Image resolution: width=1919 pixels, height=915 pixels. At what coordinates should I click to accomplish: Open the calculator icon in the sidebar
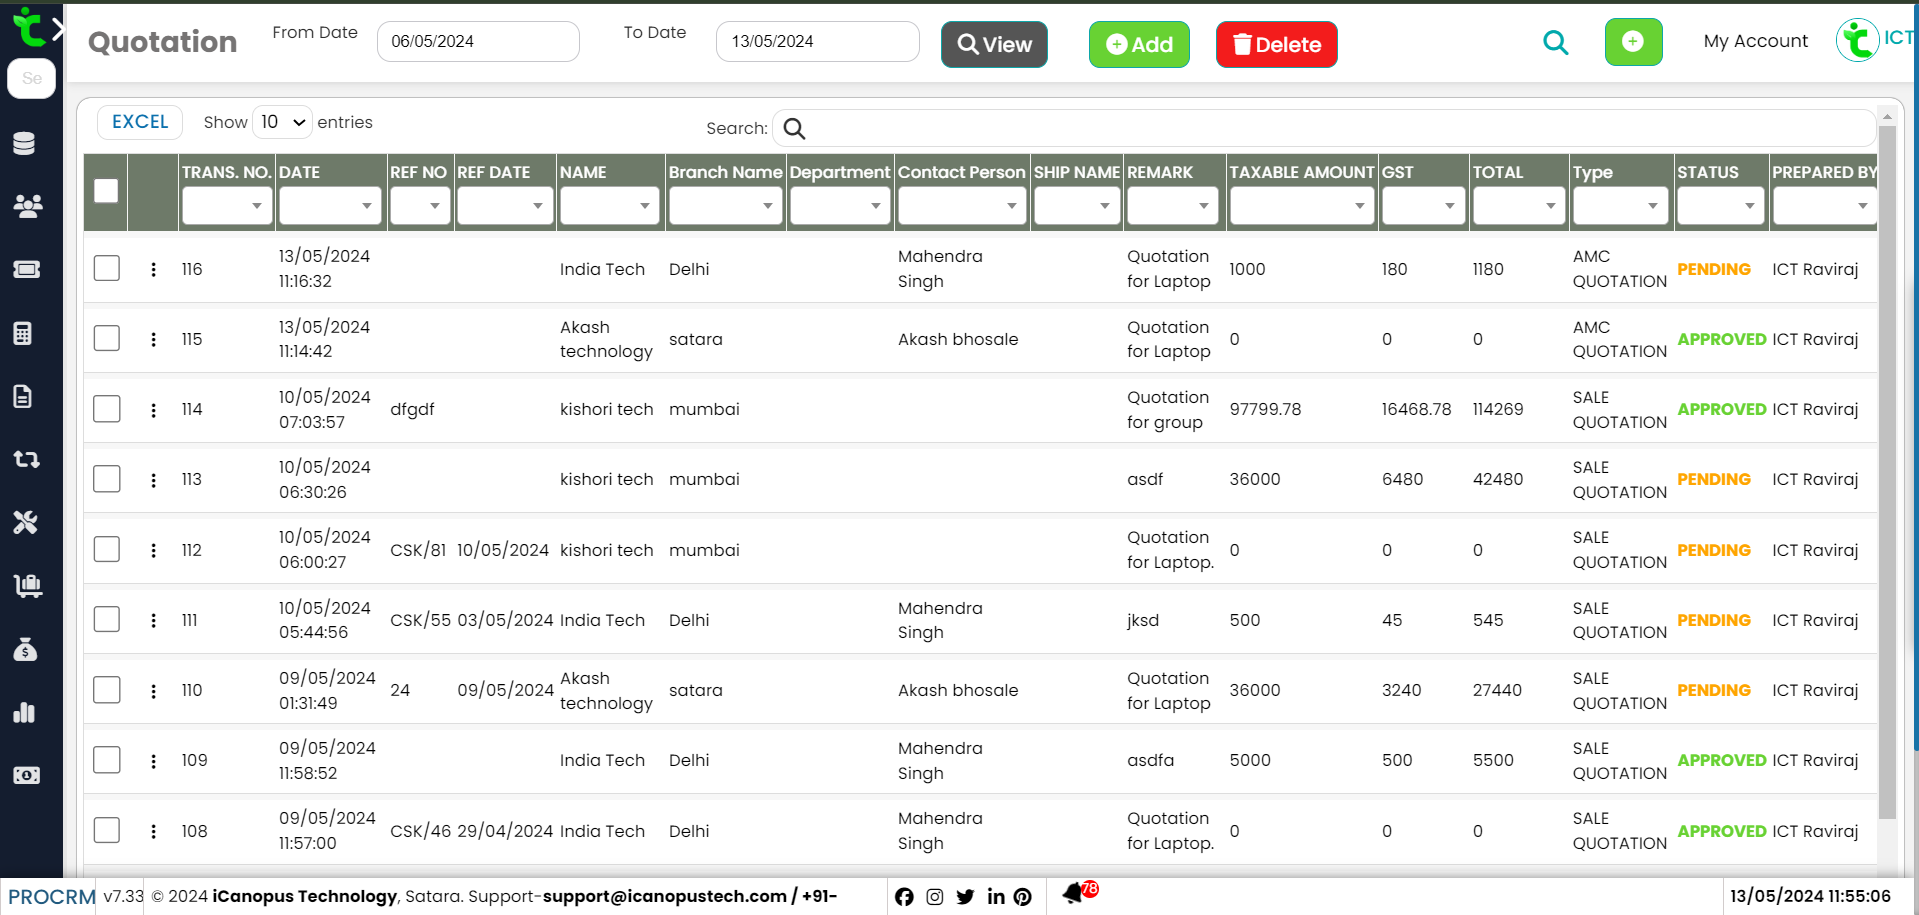pos(27,333)
